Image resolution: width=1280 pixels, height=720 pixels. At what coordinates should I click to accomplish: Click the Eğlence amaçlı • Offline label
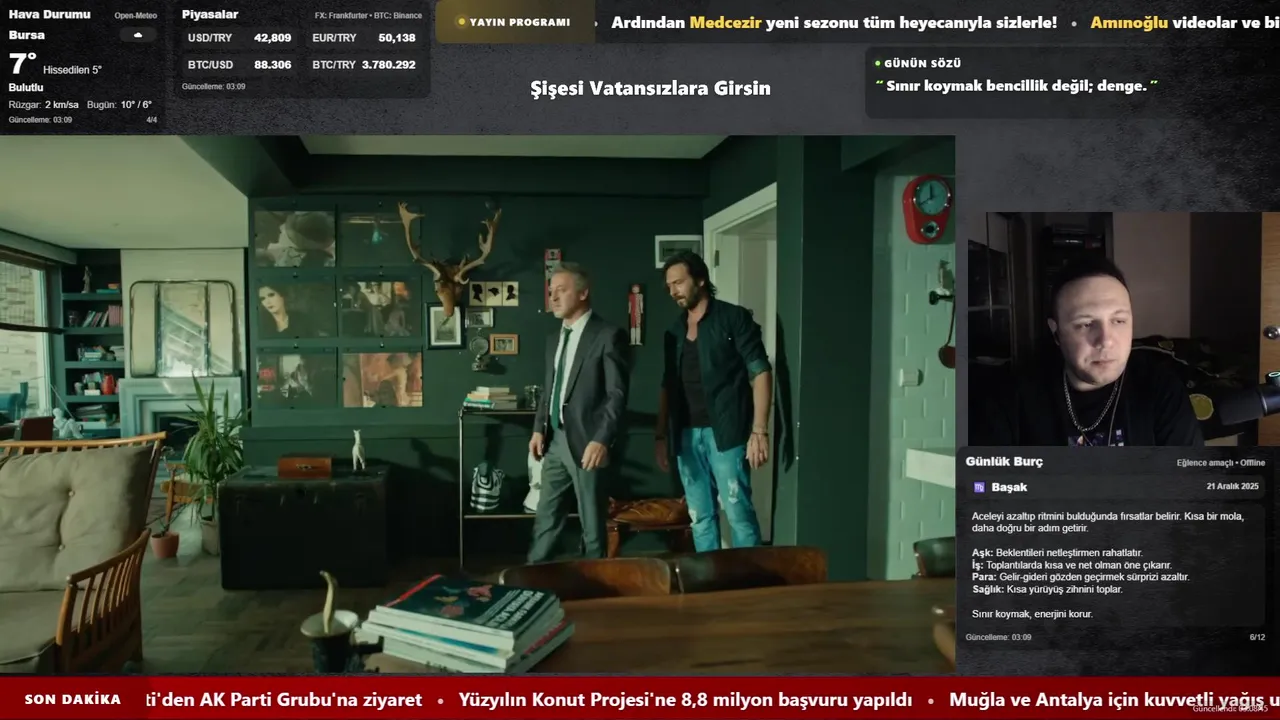tap(1221, 463)
